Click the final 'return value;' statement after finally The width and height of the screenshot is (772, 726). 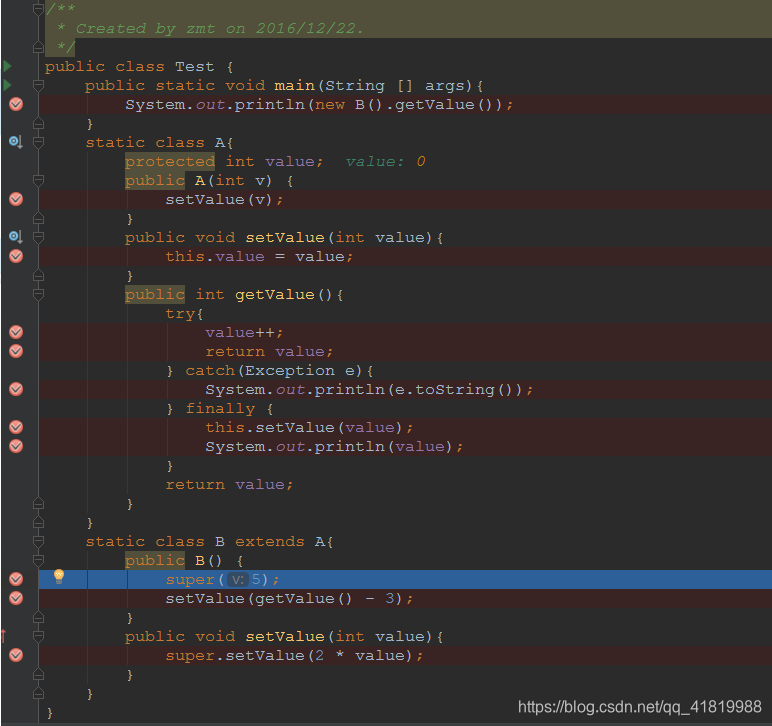coord(229,485)
